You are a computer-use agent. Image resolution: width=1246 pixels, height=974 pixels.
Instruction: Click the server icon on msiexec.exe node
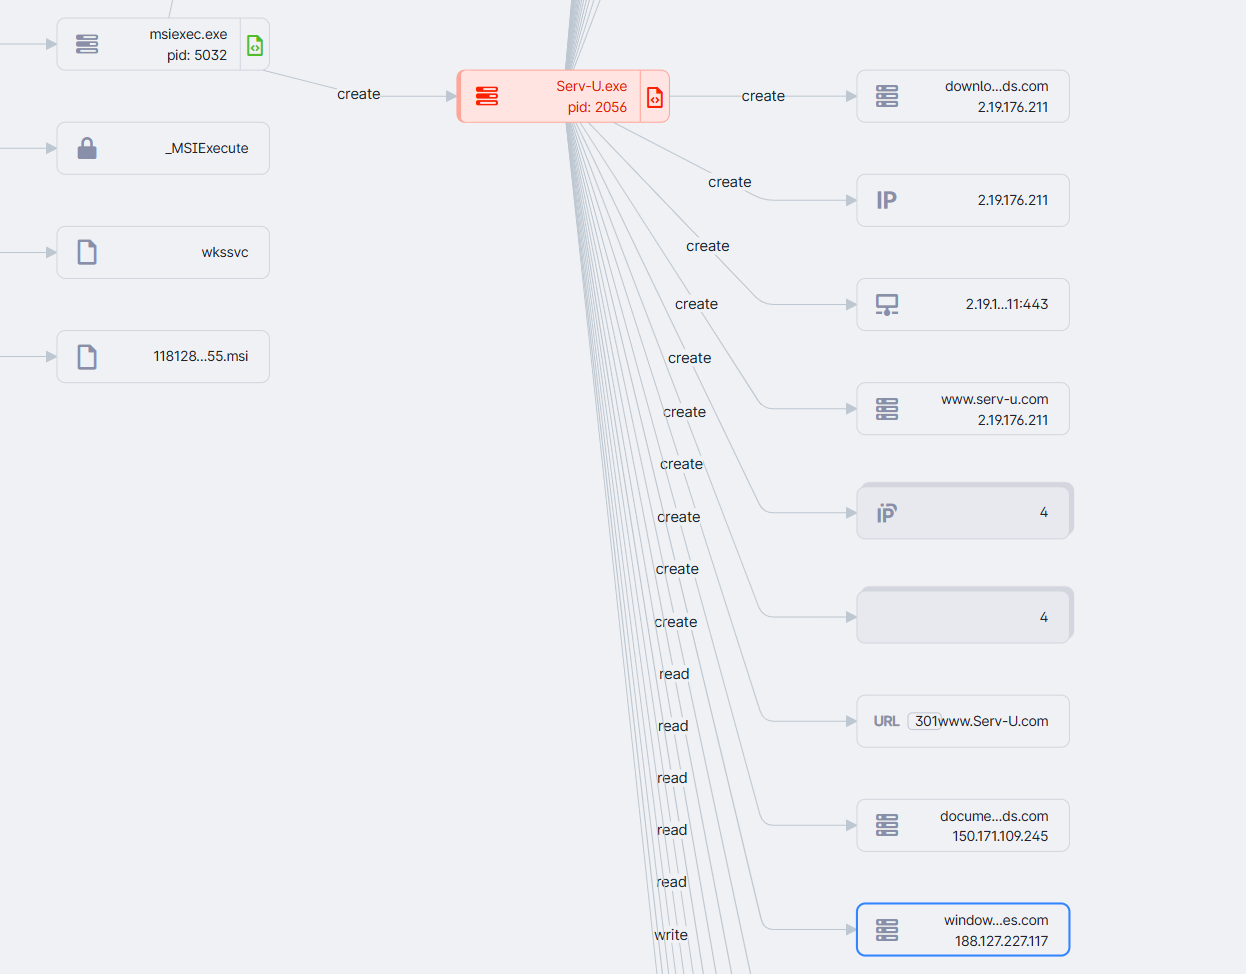tap(87, 44)
